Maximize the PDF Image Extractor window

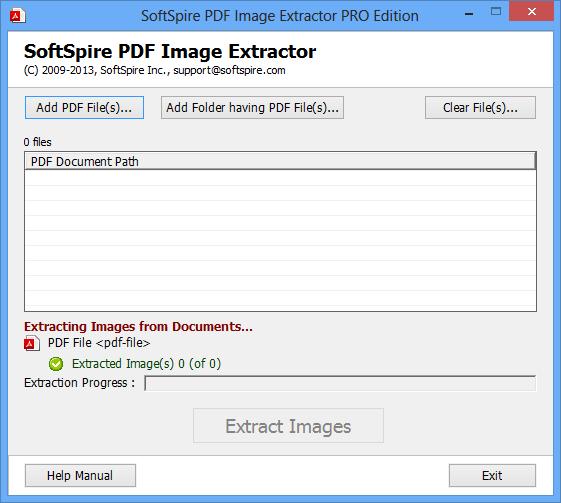pos(496,11)
